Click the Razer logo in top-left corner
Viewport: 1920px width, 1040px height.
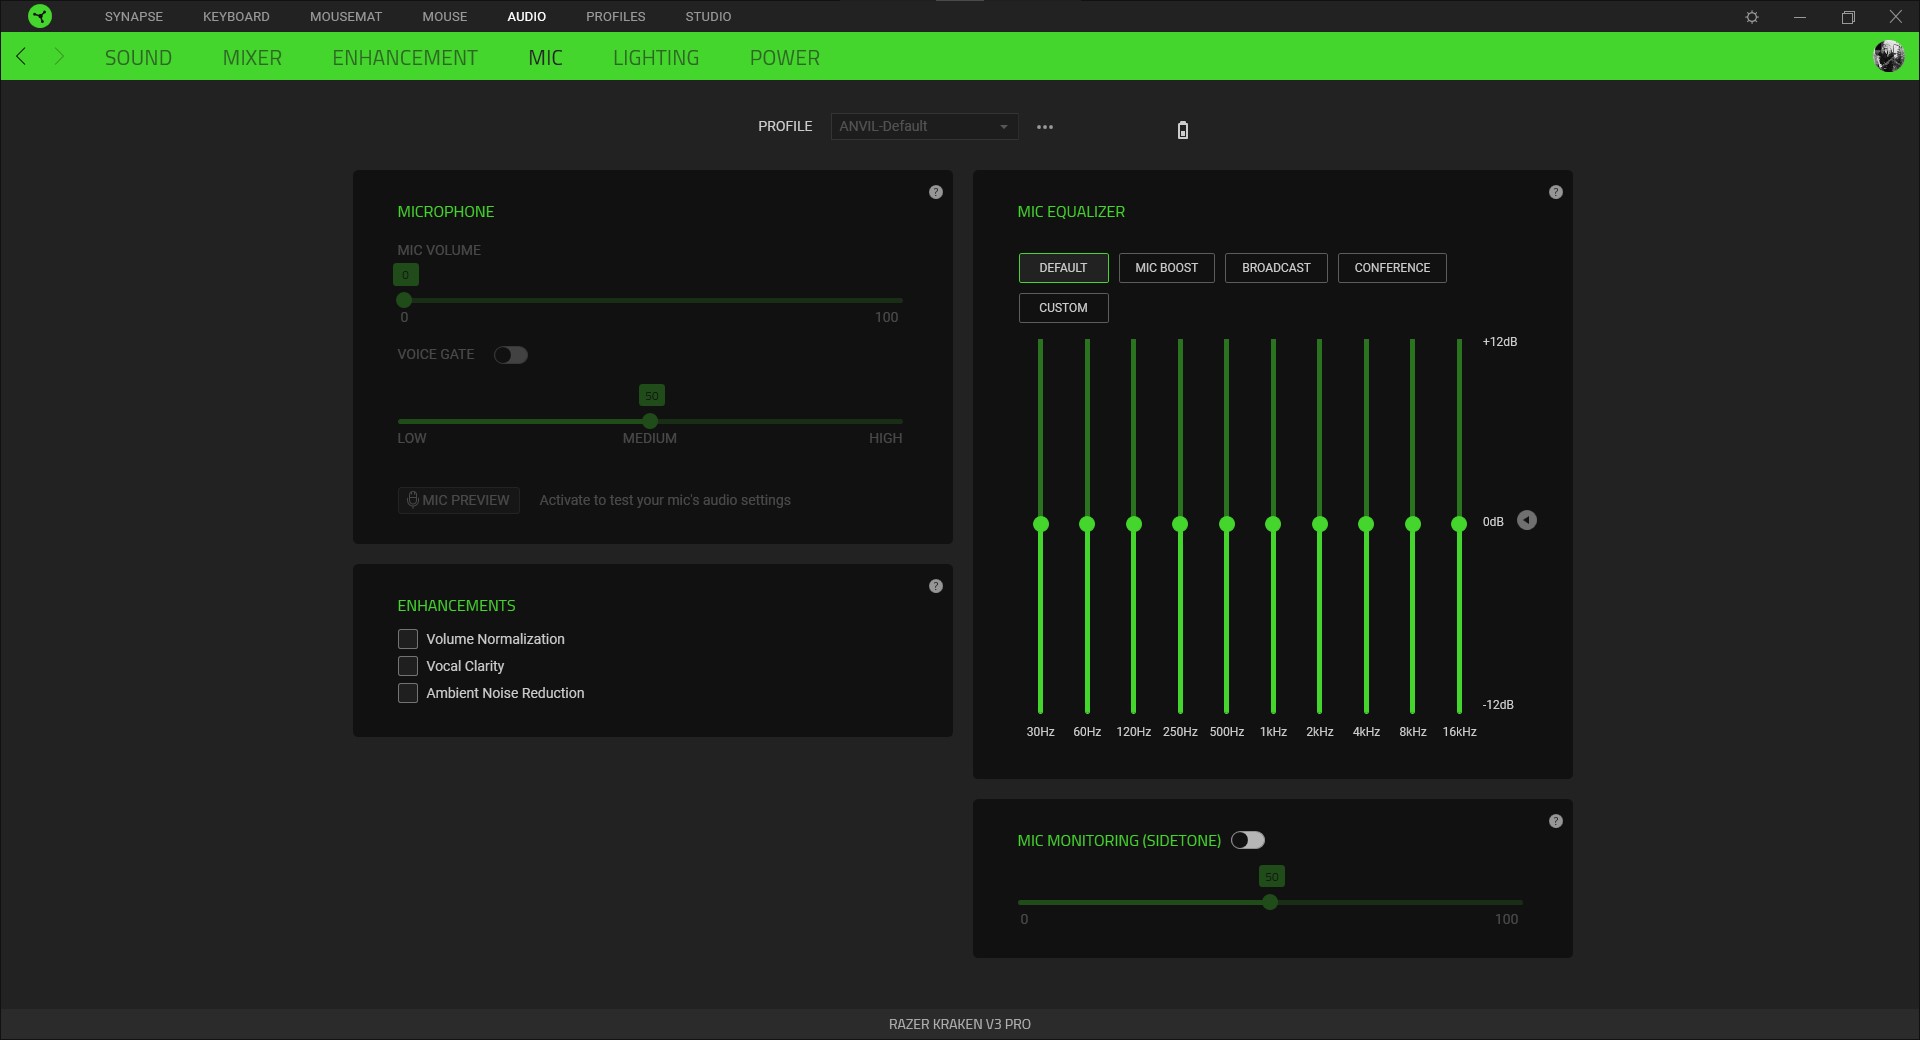pyautogui.click(x=40, y=16)
